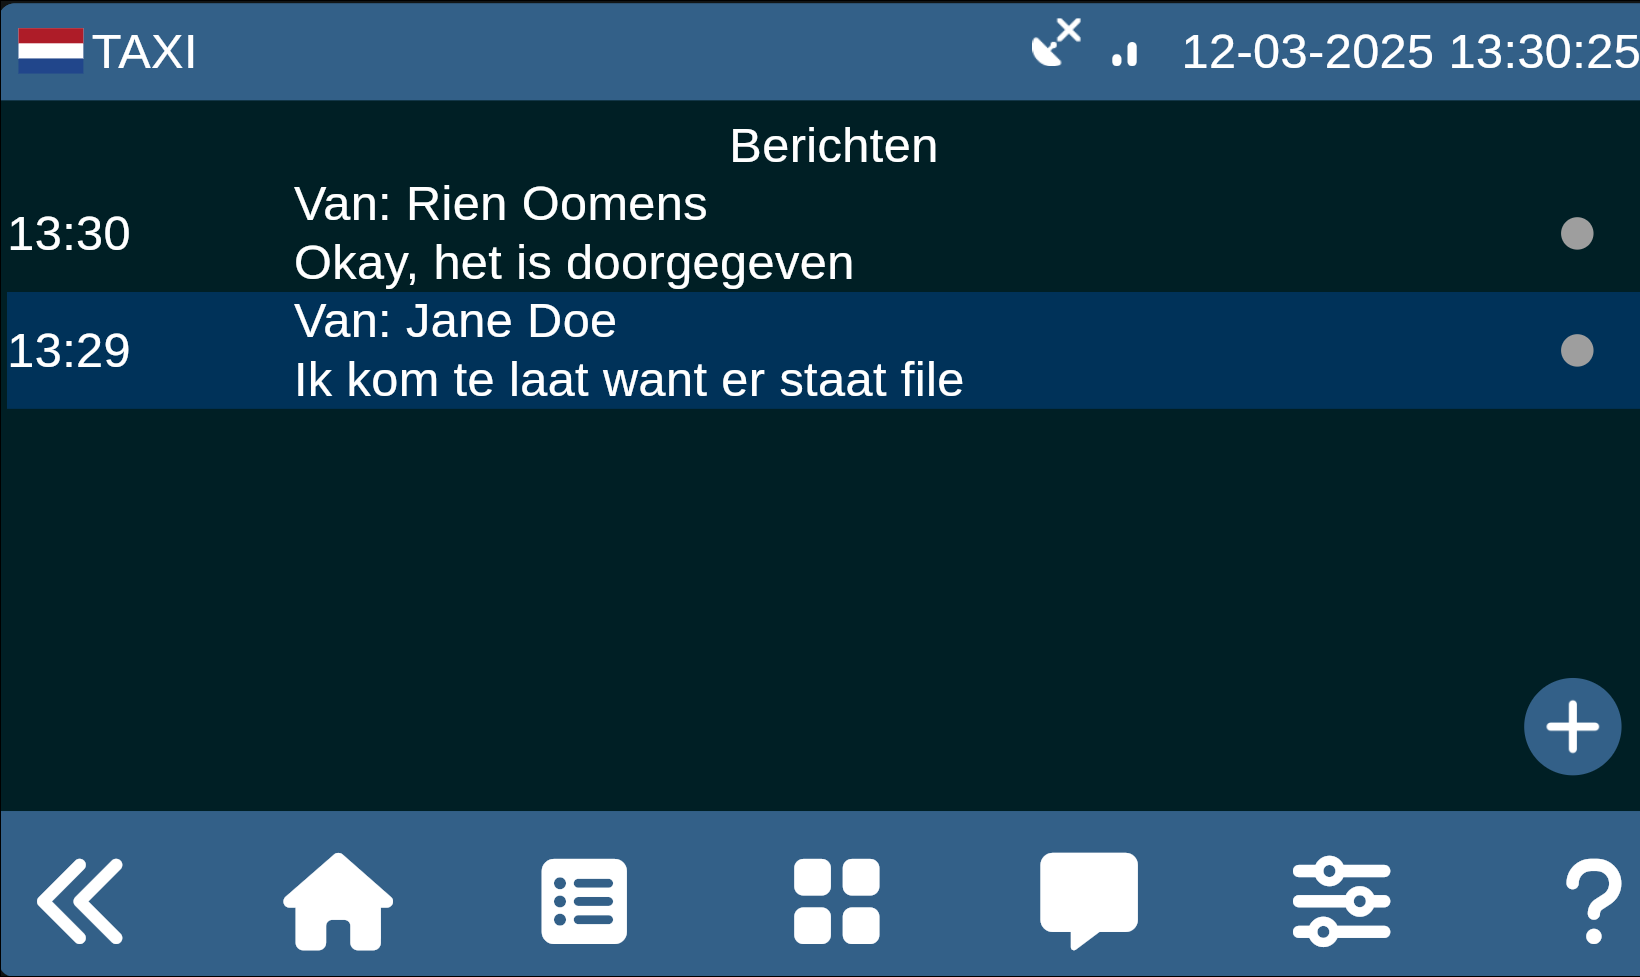Select the 13:30 timestamp entry
Viewport: 1640px width, 977px height.
[x=69, y=234]
